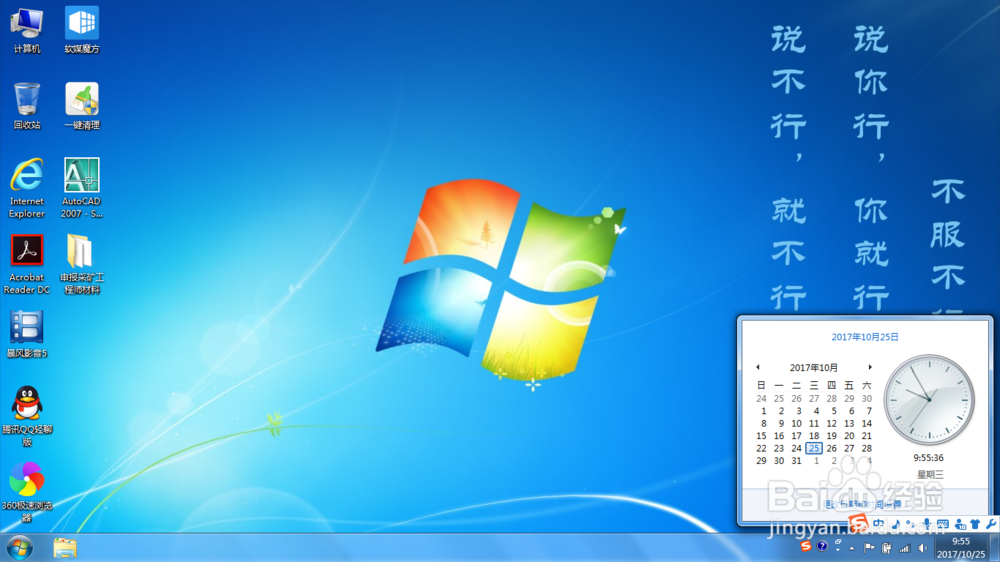This screenshot has height=562, width=1000.
Task: Select the Internet Explorer desktop icon
Action: click(27, 188)
